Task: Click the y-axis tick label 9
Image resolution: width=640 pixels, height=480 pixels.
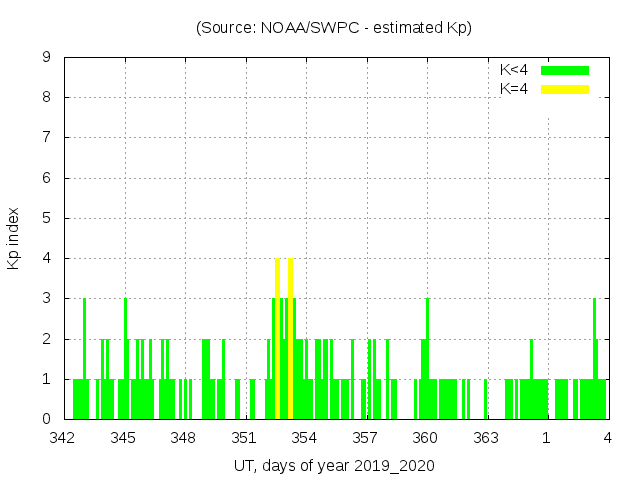Action: pos(47,57)
